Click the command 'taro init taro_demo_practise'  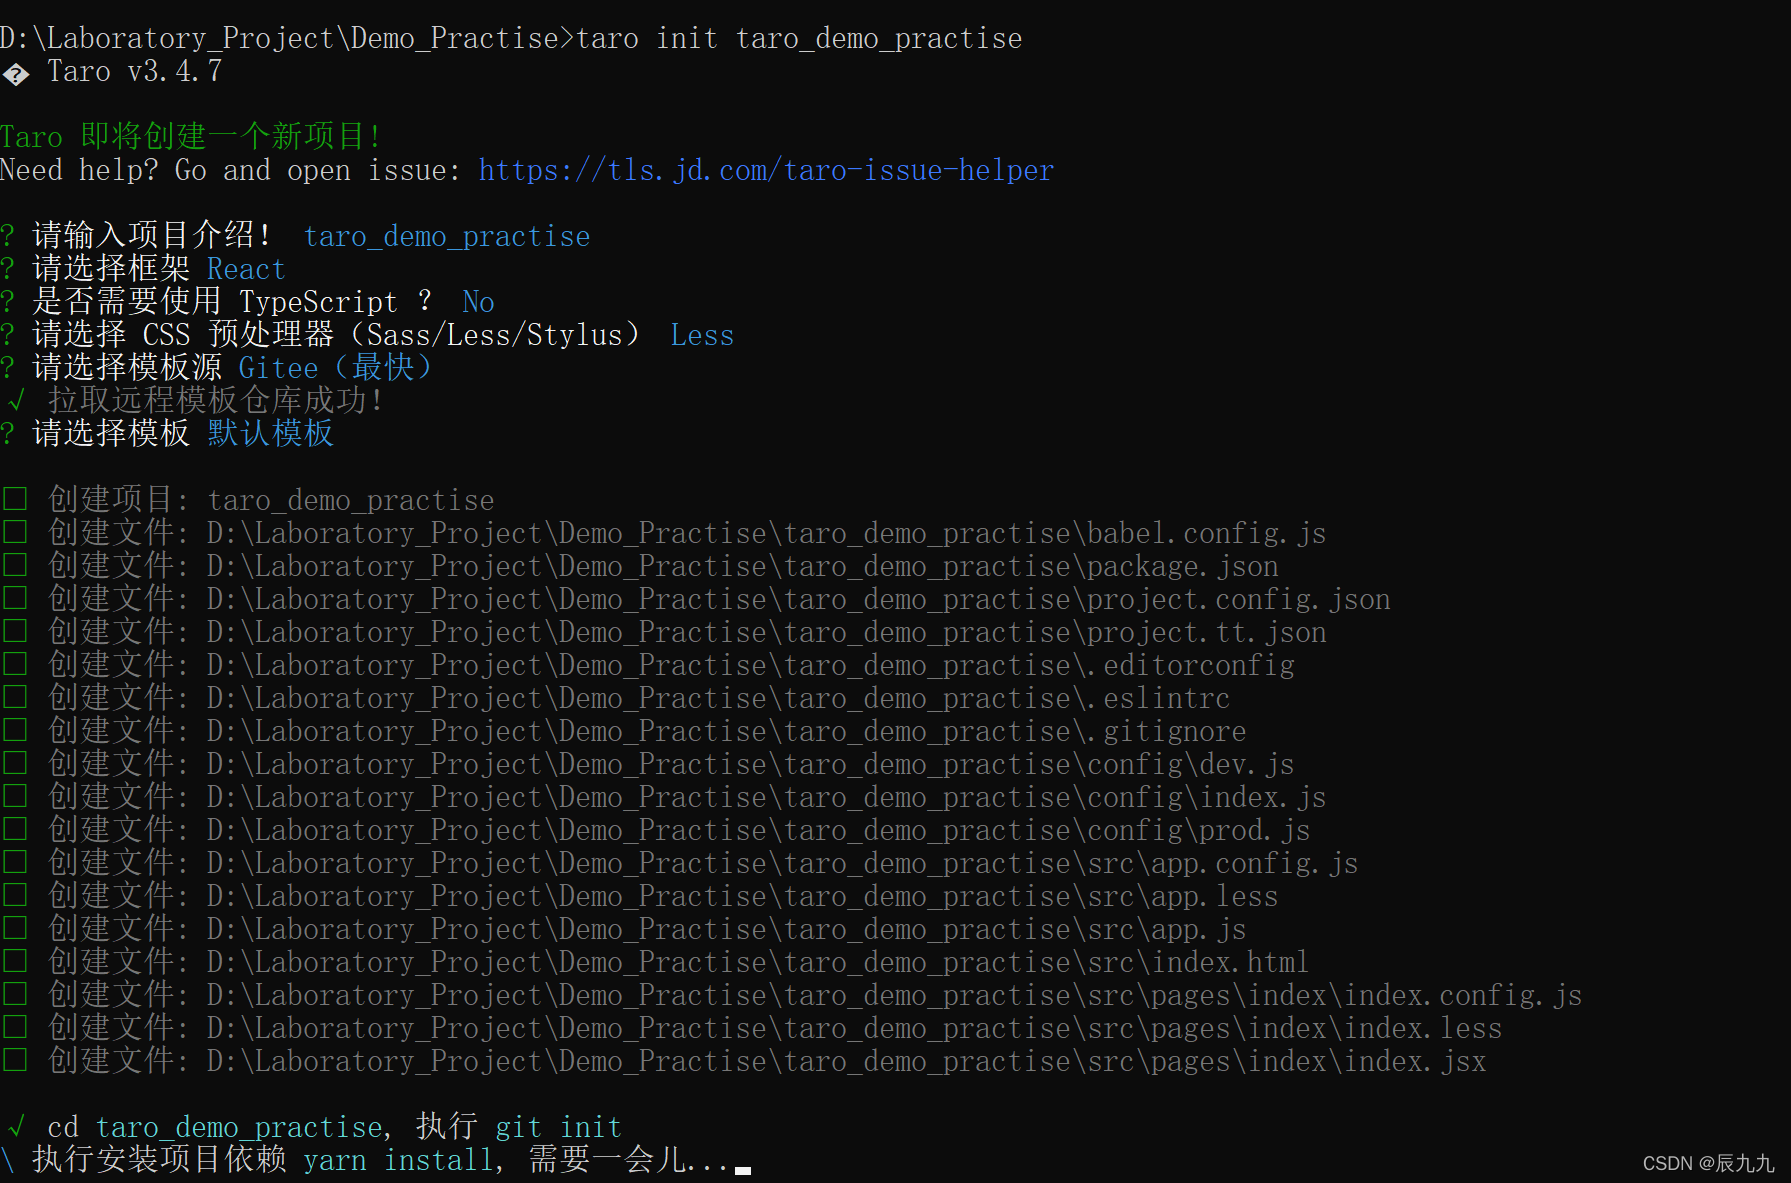(799, 39)
